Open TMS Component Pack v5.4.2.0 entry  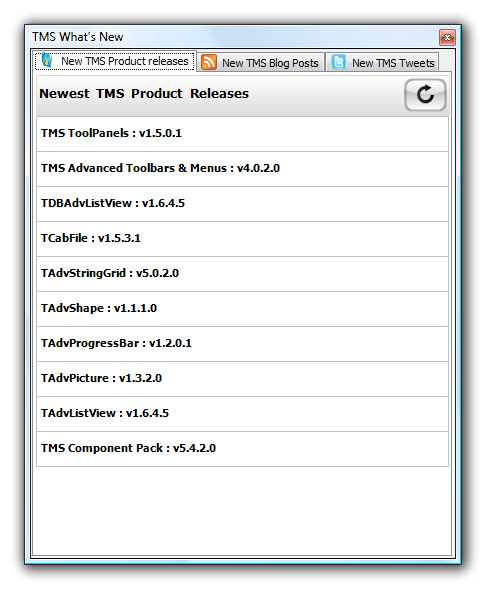(x=242, y=449)
